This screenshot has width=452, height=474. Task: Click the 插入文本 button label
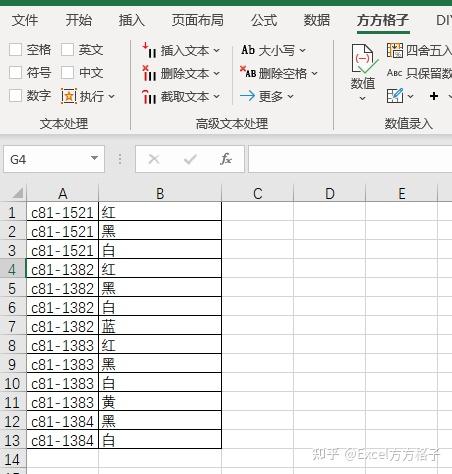click(x=185, y=51)
